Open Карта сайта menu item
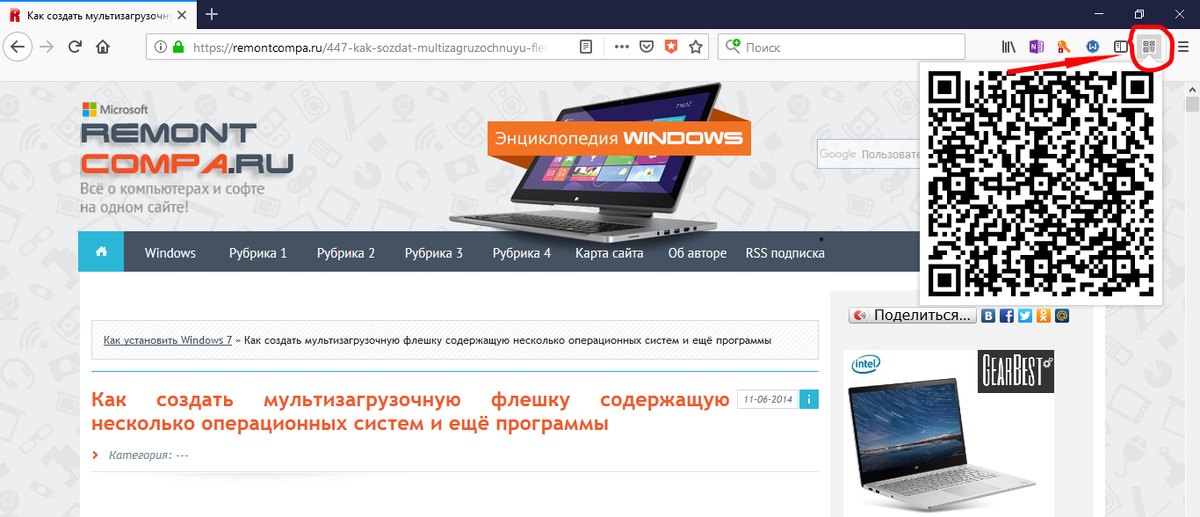This screenshot has width=1200, height=517. coord(609,253)
